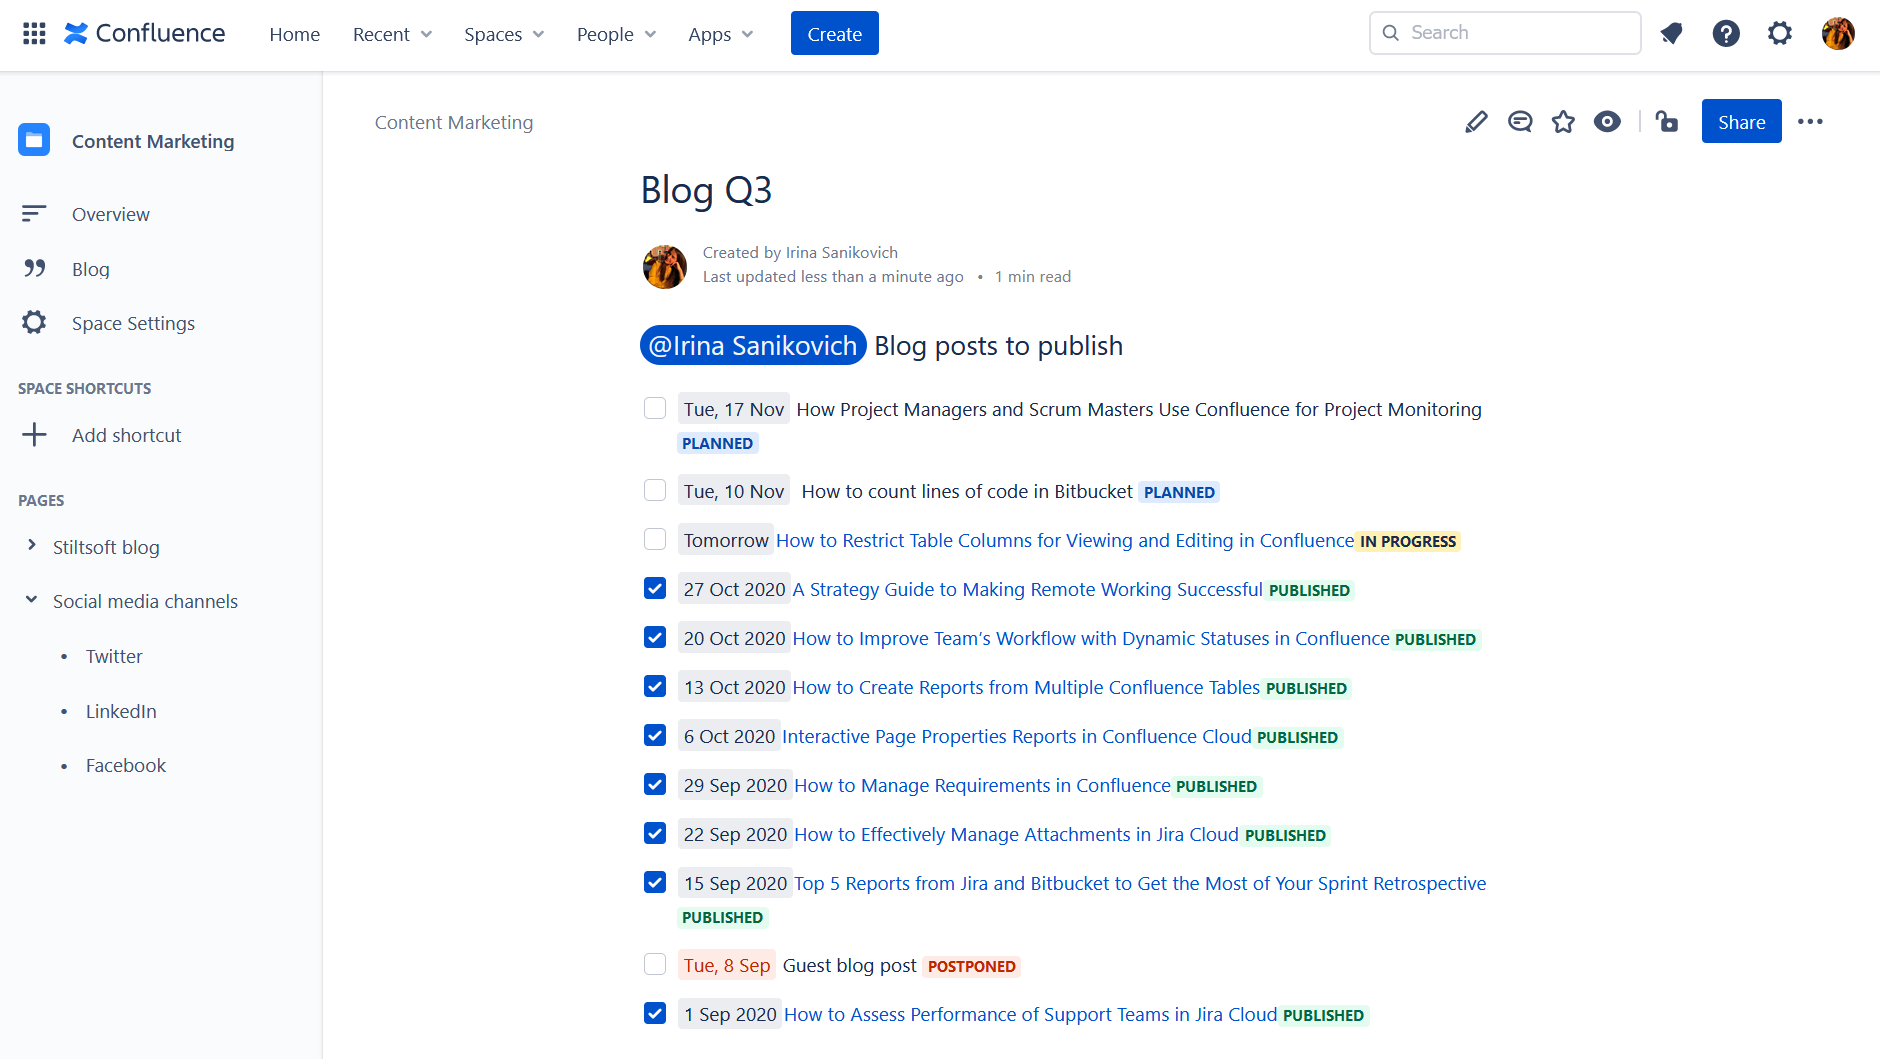This screenshot has width=1880, height=1059.
Task: Click the Overview icon in sidebar
Action: [34, 214]
